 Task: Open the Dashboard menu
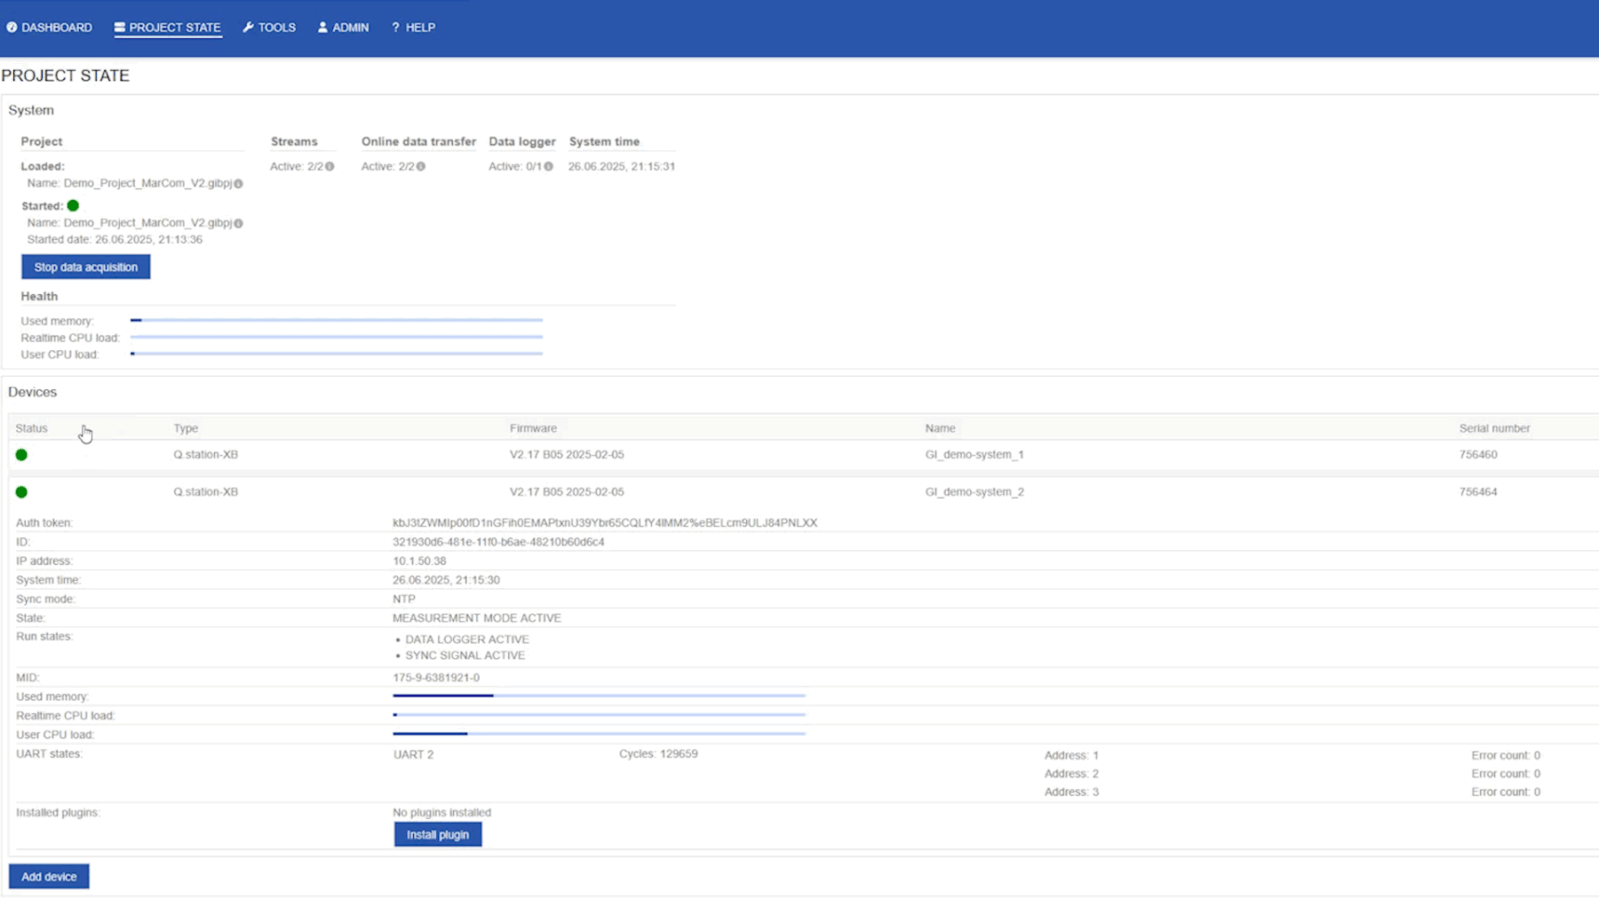pyautogui.click(x=49, y=27)
